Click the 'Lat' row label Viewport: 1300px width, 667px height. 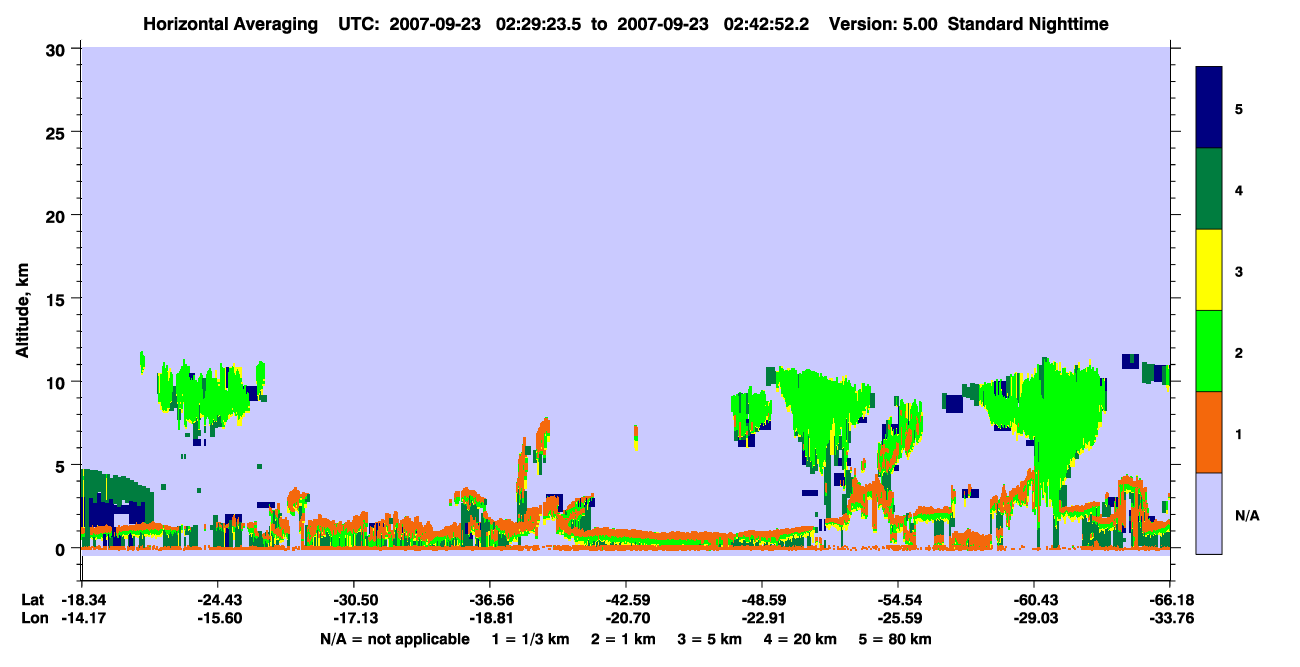pyautogui.click(x=32, y=600)
